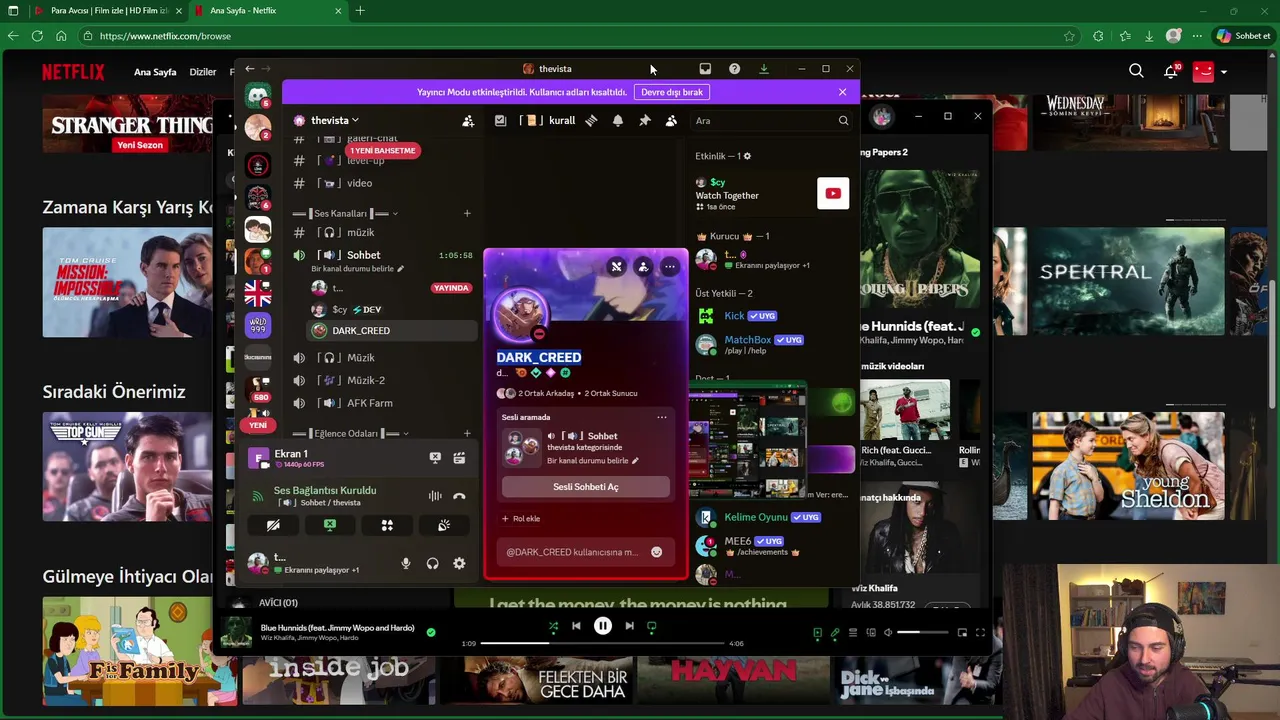Screen dimensions: 1280x720
Task: Open Netflix profile dropdown arrow
Action: click(1223, 72)
